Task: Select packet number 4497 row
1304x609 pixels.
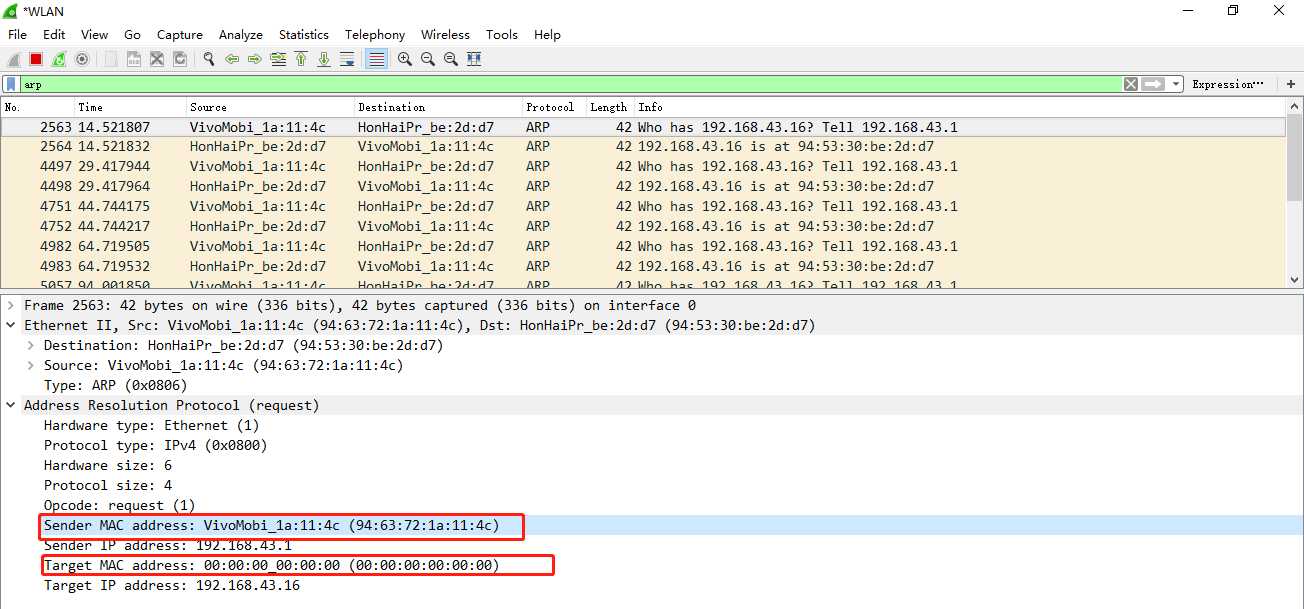Action: tap(643, 166)
